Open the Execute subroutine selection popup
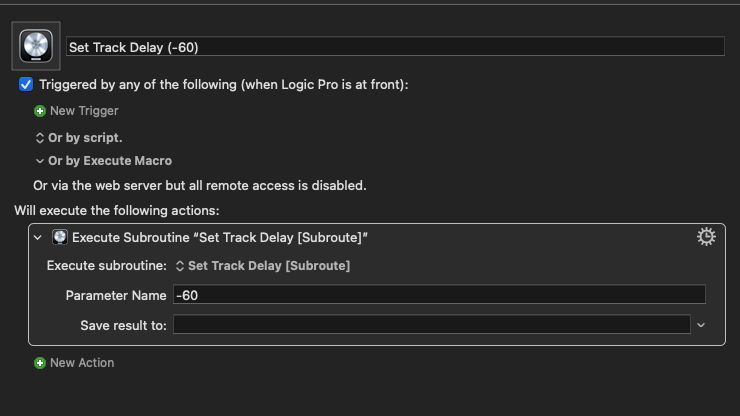The height and width of the screenshot is (416, 740). pyautogui.click(x=262, y=266)
